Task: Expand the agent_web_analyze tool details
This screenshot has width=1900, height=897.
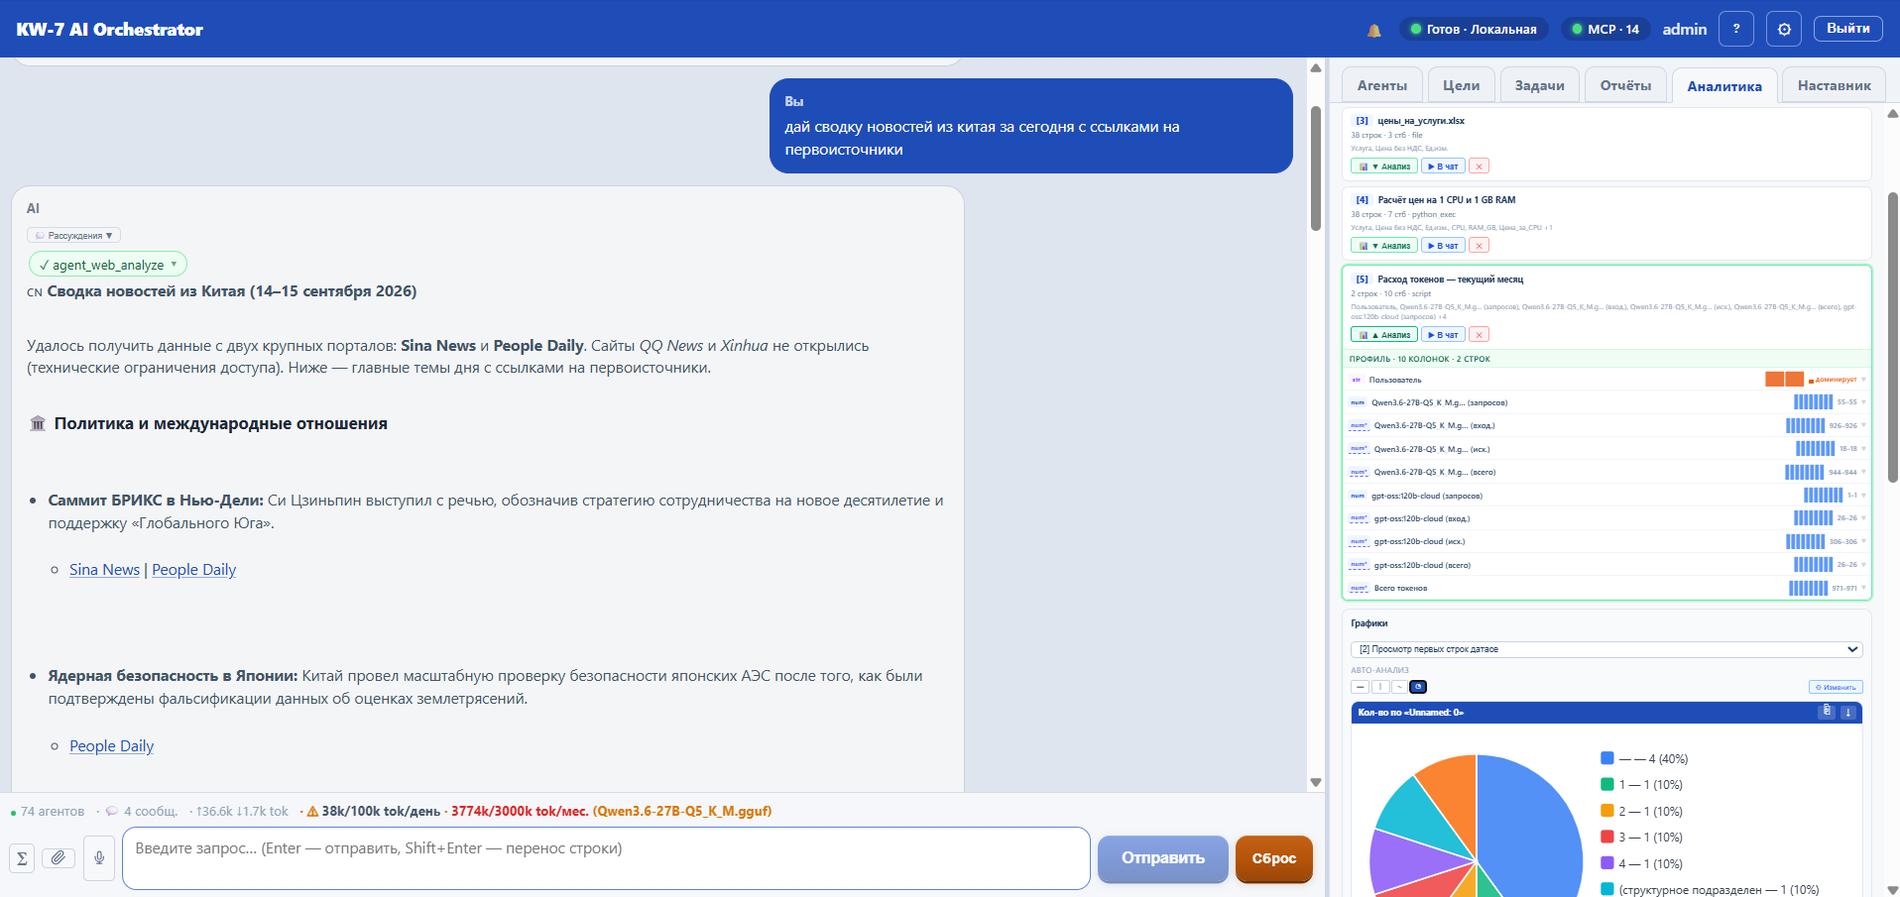Action: (108, 264)
